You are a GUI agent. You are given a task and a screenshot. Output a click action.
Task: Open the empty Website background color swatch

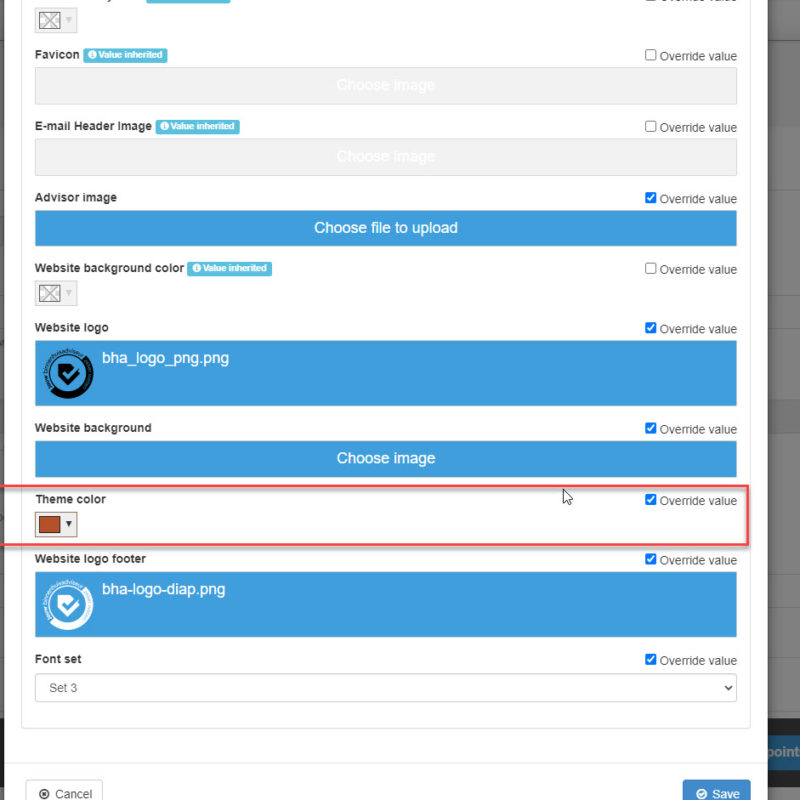[55, 293]
